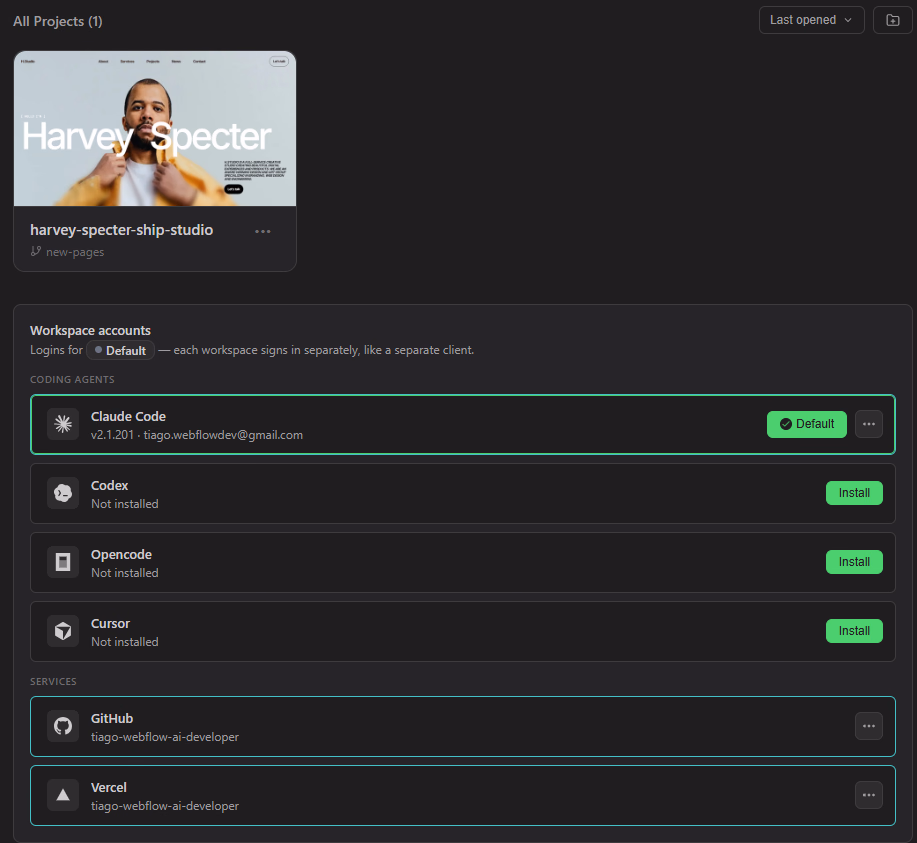Click the Claude Code title text
The width and height of the screenshot is (917, 843).
(x=128, y=417)
